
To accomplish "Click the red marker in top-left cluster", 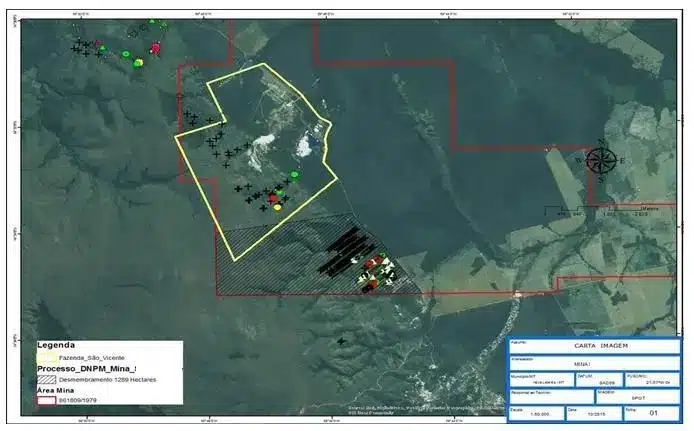I will (155, 47).
